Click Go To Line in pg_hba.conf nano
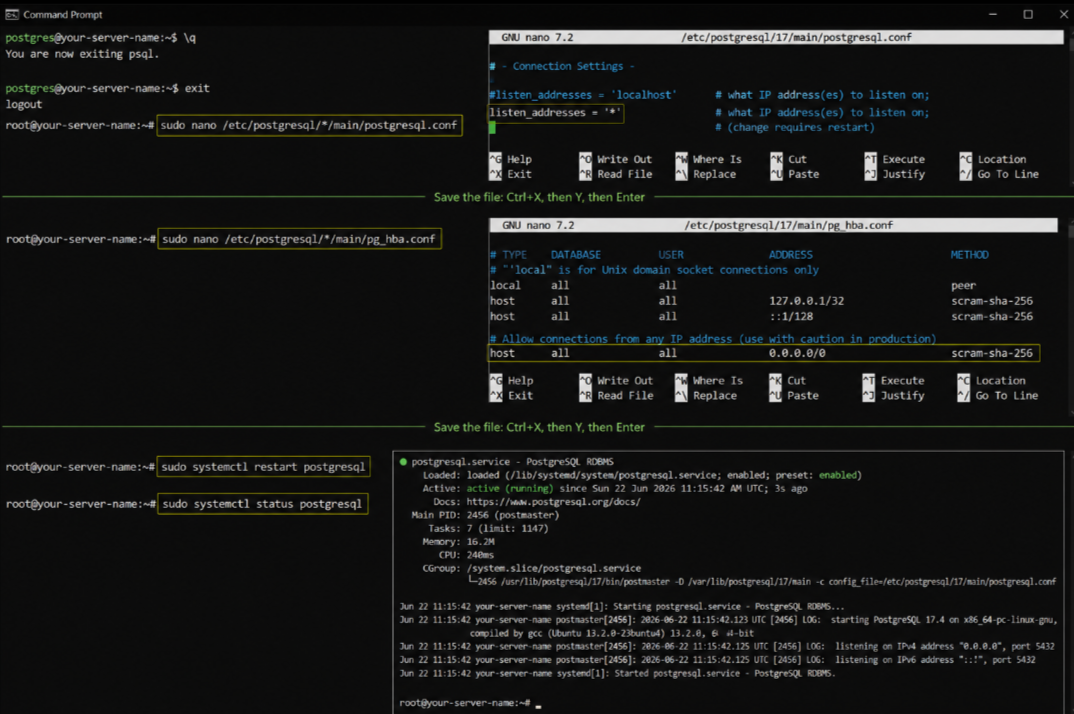The width and height of the screenshot is (1074, 714). point(998,395)
